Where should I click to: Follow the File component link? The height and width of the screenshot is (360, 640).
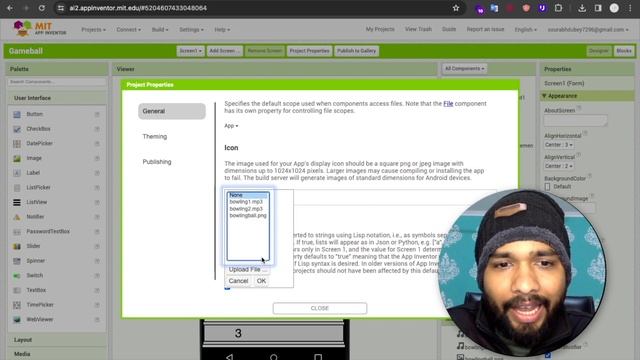click(448, 104)
